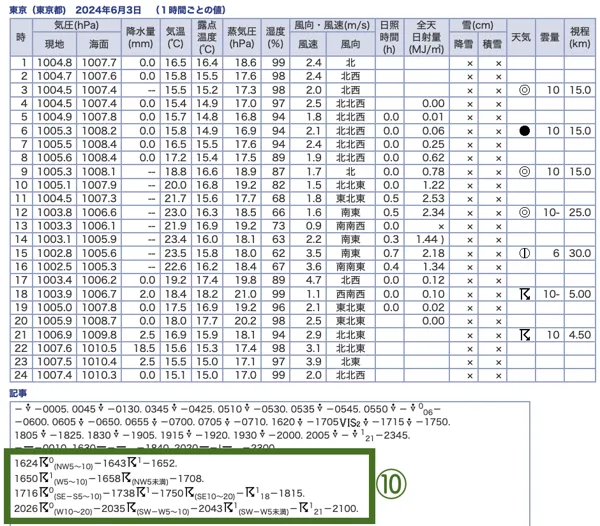Screen dimensions: 600x526
Task: Select the cloudy symbol in the 12時 row
Action: tap(524, 212)
